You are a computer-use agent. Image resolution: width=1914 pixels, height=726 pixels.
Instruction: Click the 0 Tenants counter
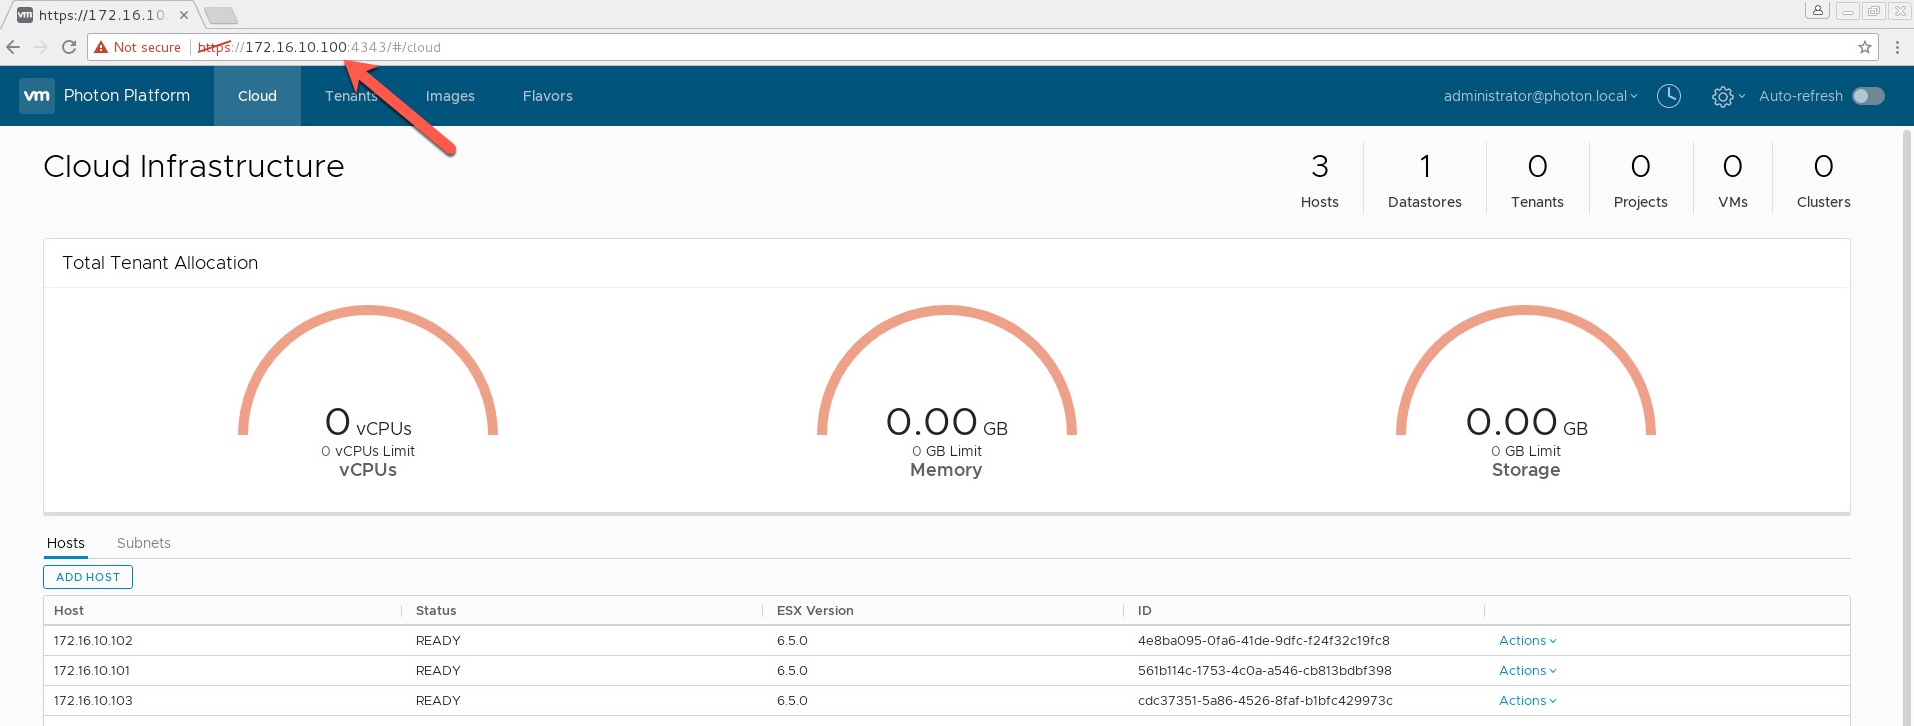(1537, 180)
